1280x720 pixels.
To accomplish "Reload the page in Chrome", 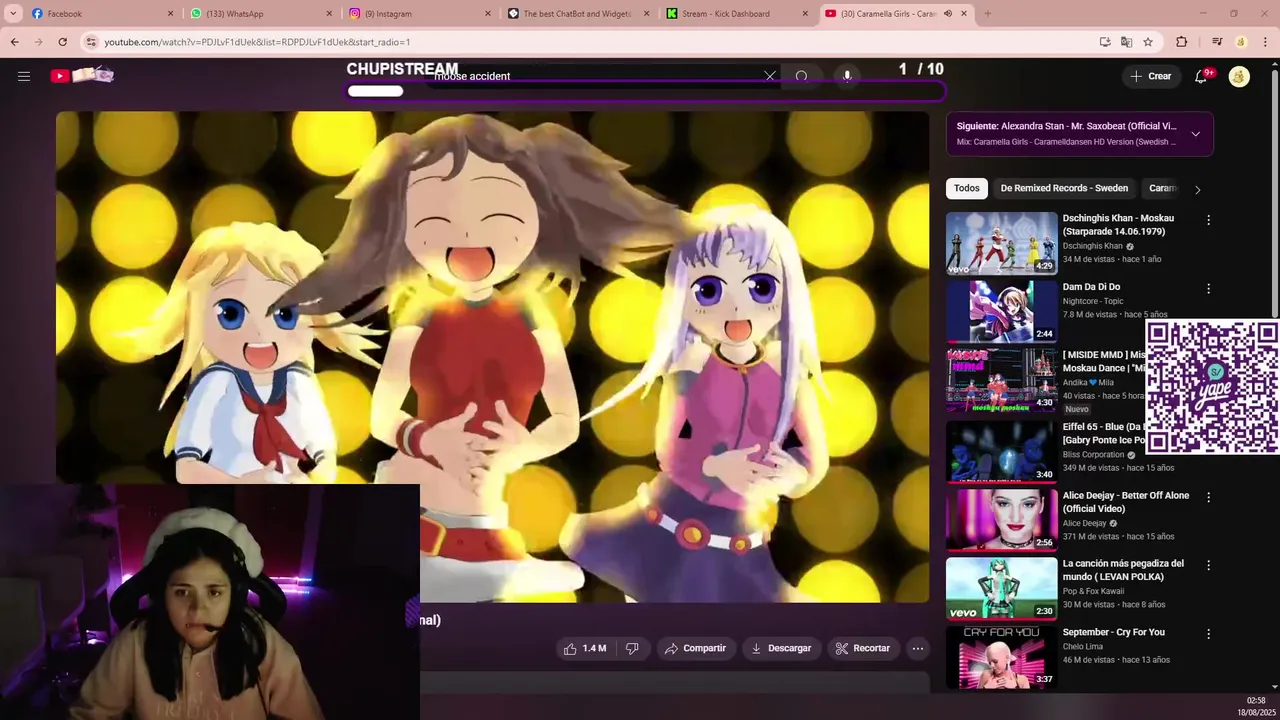I will click(x=62, y=42).
